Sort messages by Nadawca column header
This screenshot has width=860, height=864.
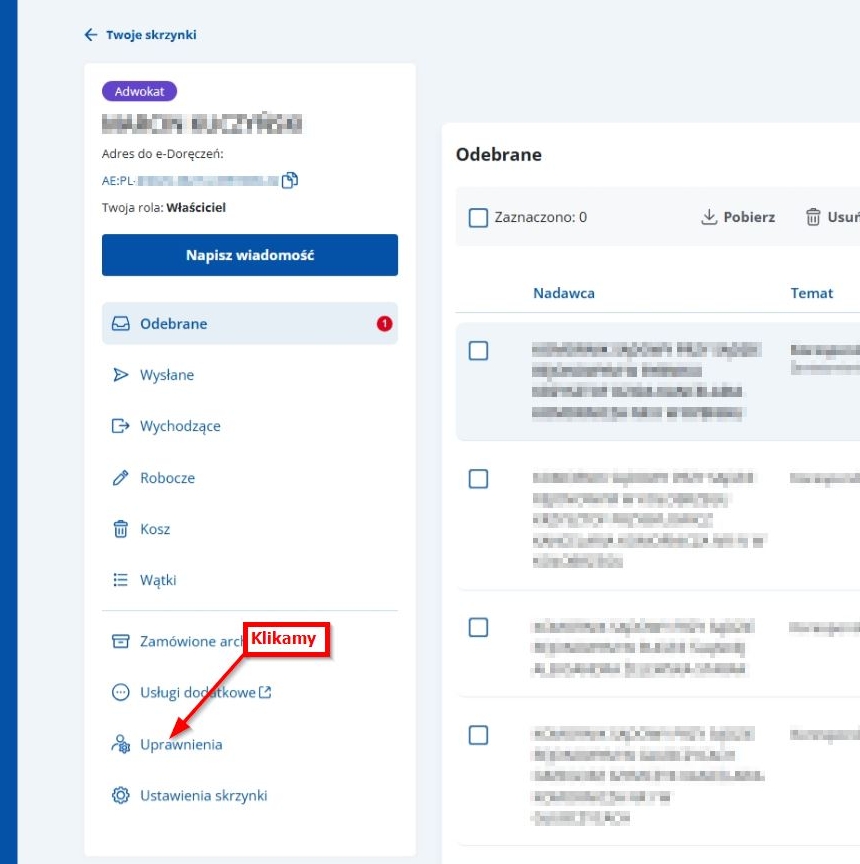pos(564,293)
